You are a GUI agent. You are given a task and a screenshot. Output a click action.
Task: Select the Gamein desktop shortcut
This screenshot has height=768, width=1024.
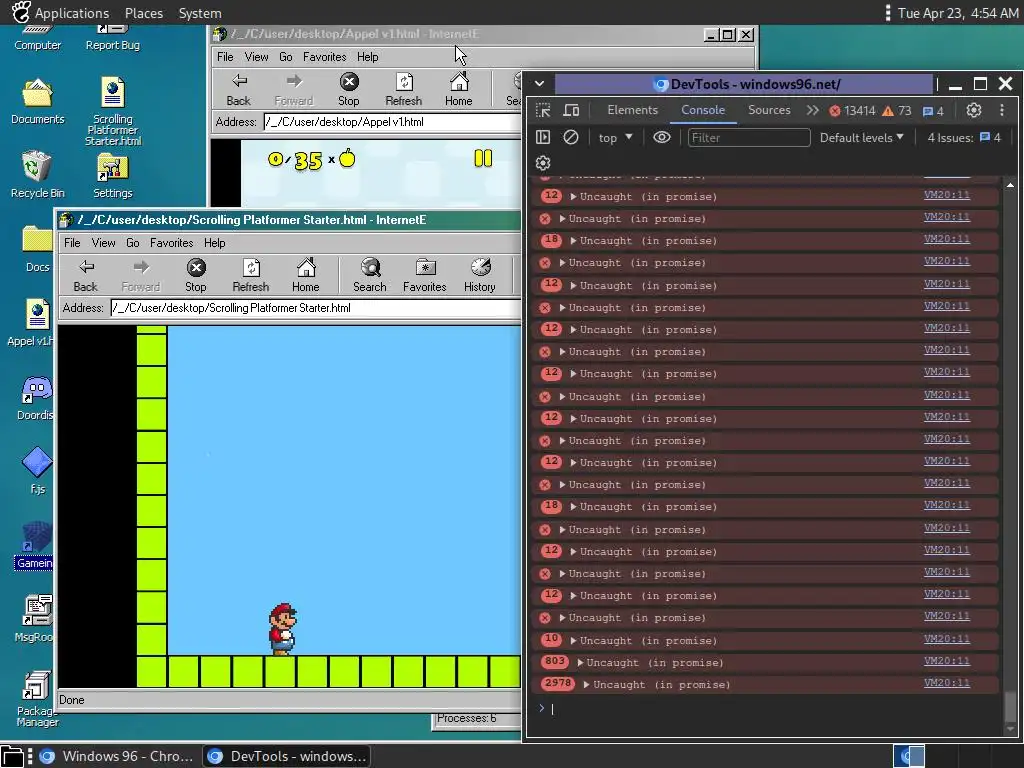coord(34,546)
